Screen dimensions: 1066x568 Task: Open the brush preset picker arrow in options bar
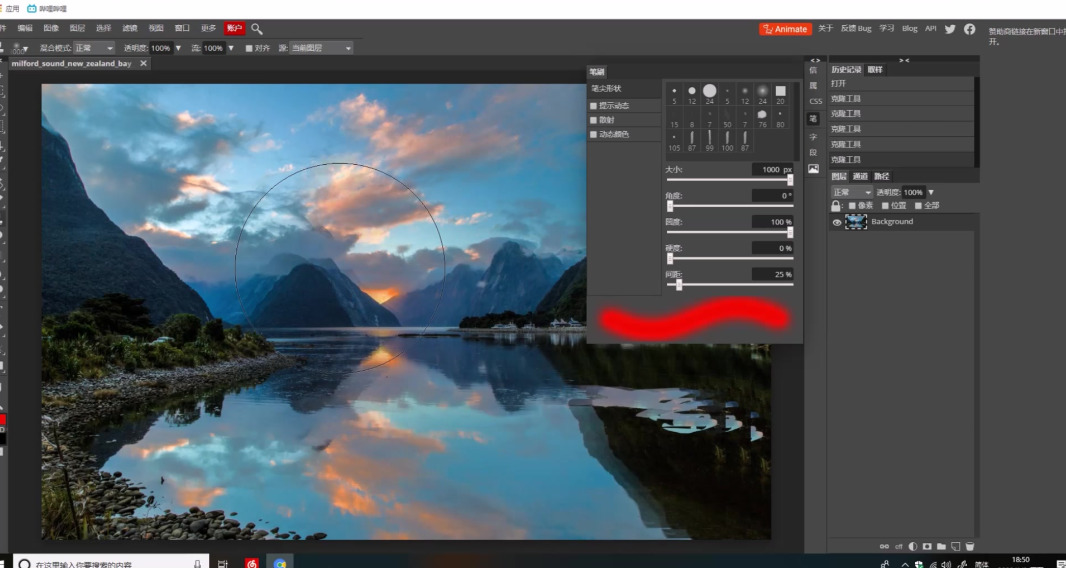[x=25, y=49]
